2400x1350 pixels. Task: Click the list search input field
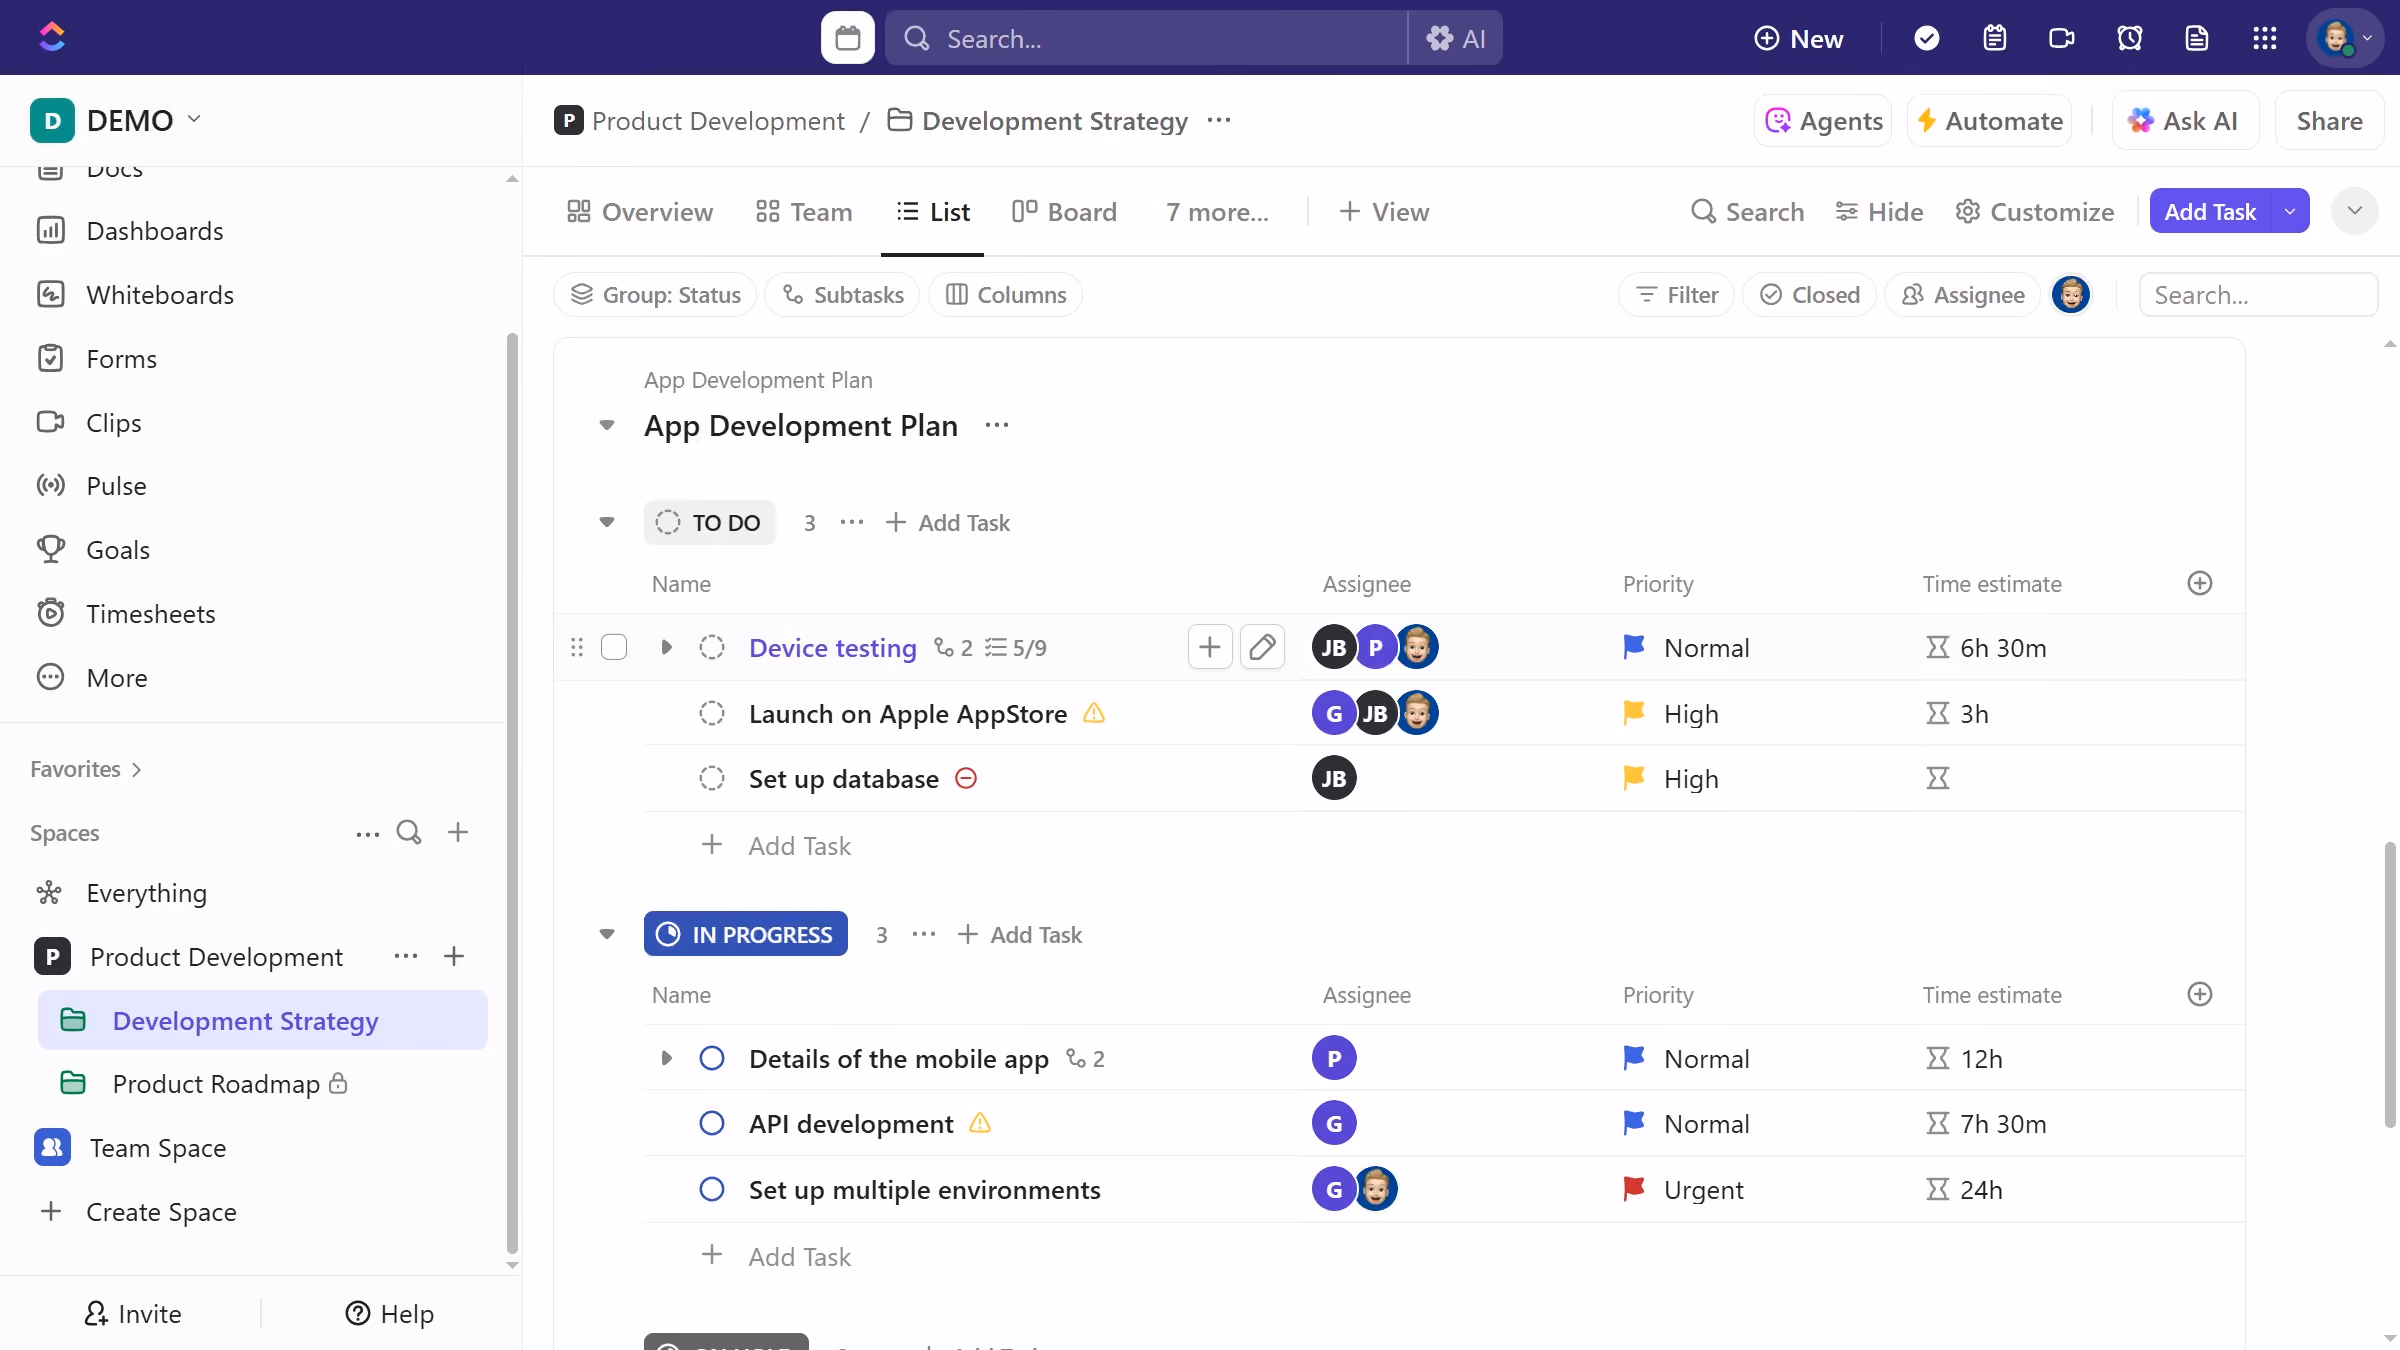2258,294
